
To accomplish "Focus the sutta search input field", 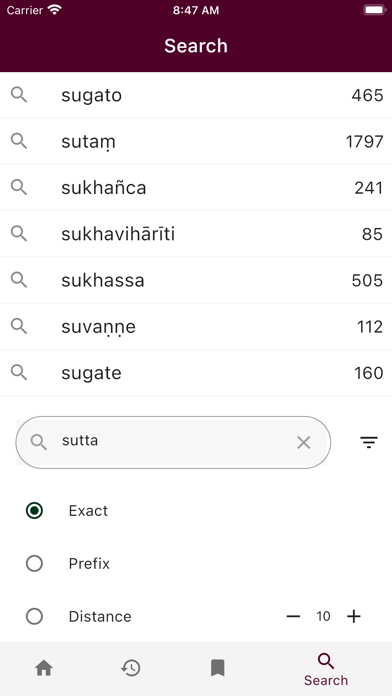I will 173,442.
